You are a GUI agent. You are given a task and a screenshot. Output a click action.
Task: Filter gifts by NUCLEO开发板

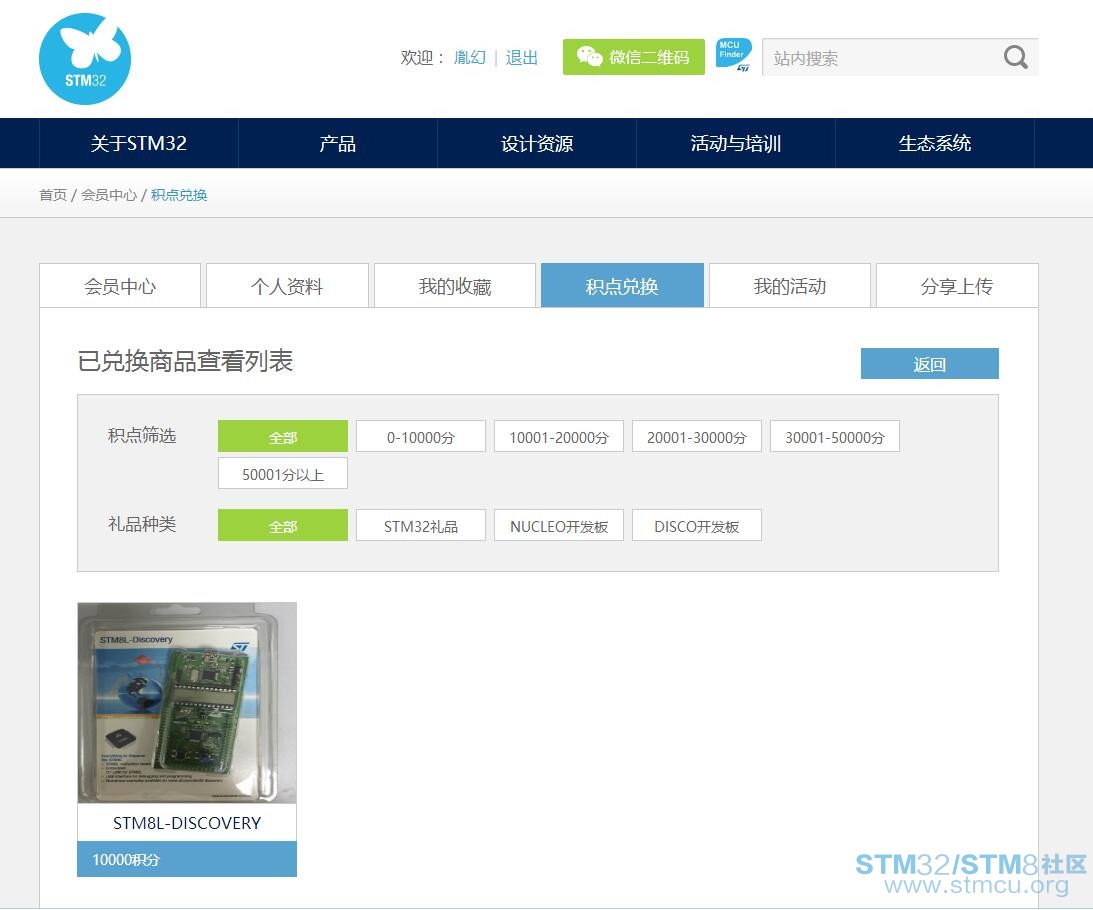point(559,526)
